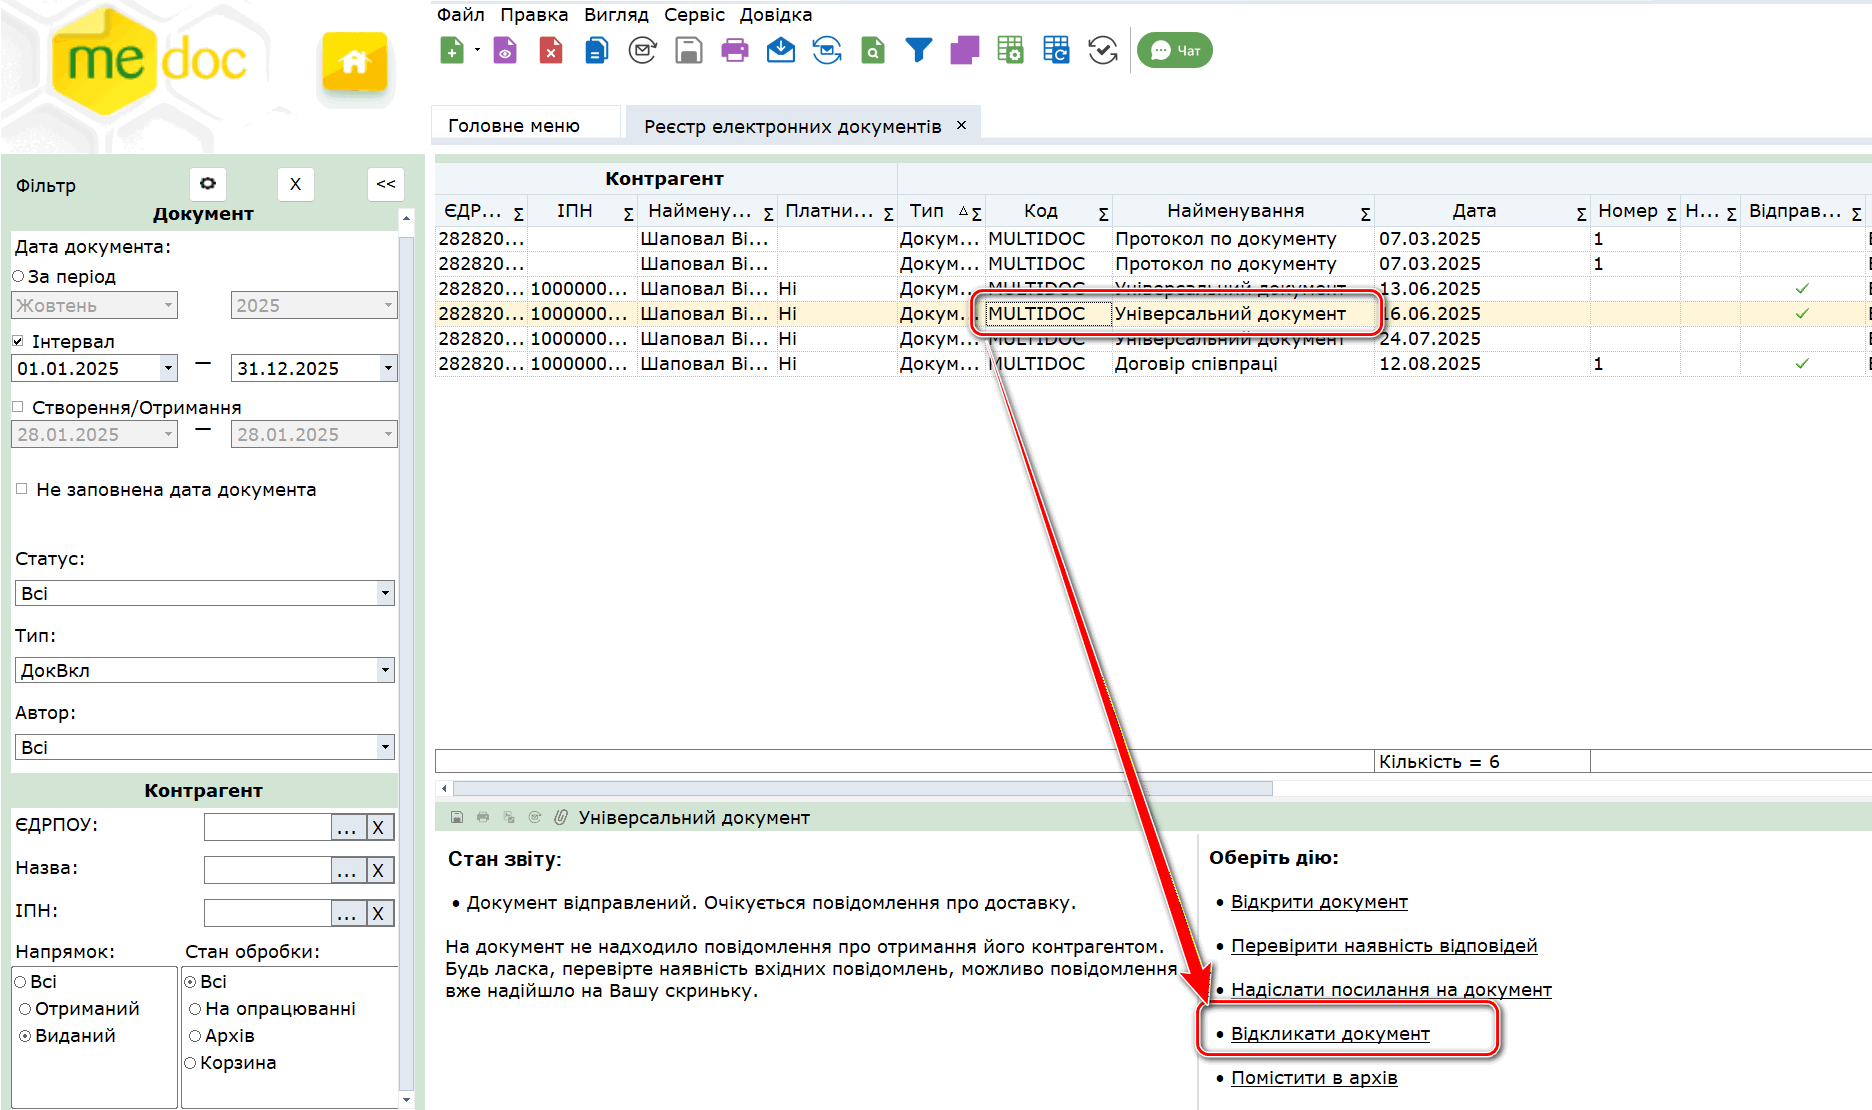Screen dimensions: 1872x1110
Task: Open the Тип dropdown showing ДокВкл
Action: coord(385,670)
